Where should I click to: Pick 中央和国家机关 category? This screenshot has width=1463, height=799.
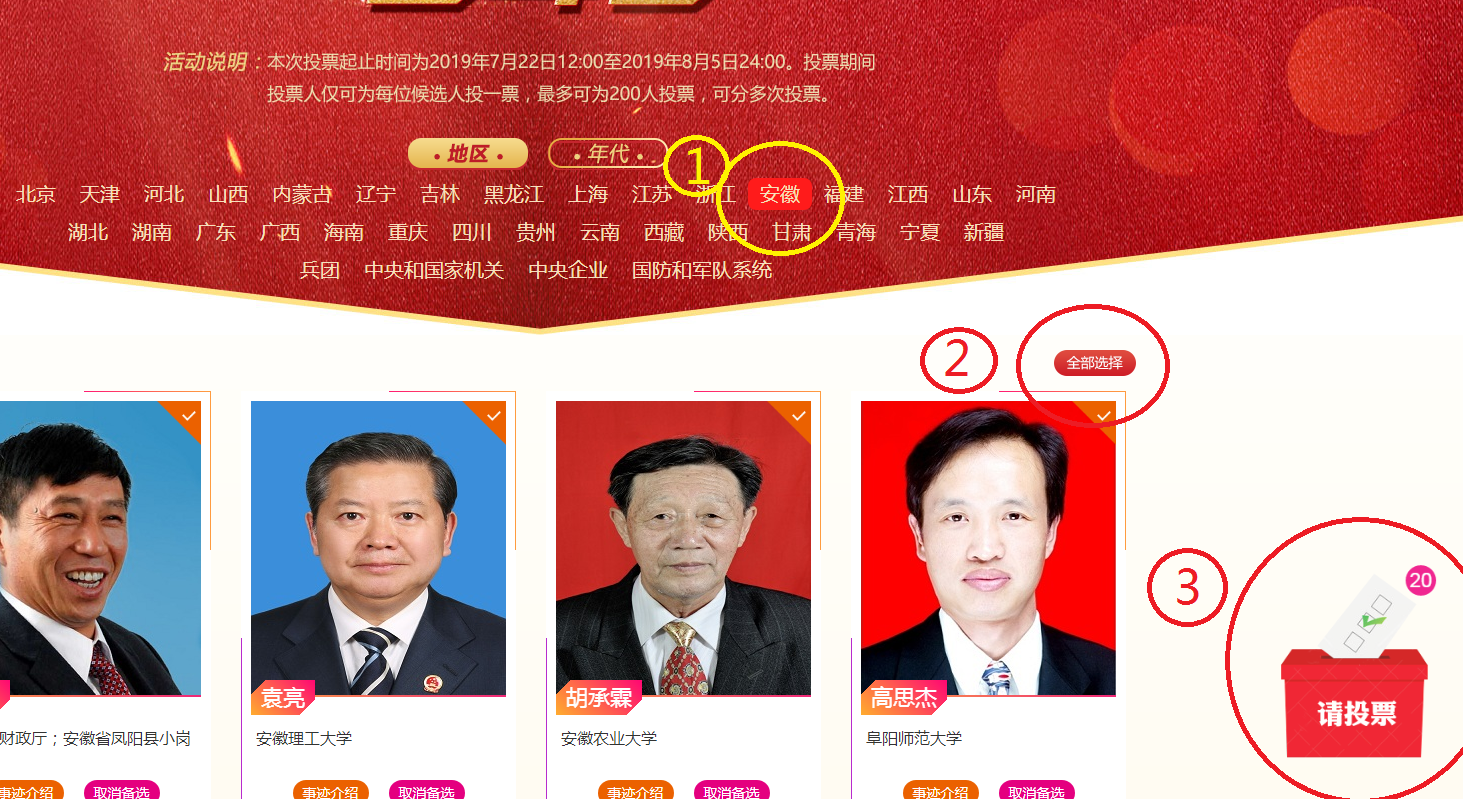point(434,270)
